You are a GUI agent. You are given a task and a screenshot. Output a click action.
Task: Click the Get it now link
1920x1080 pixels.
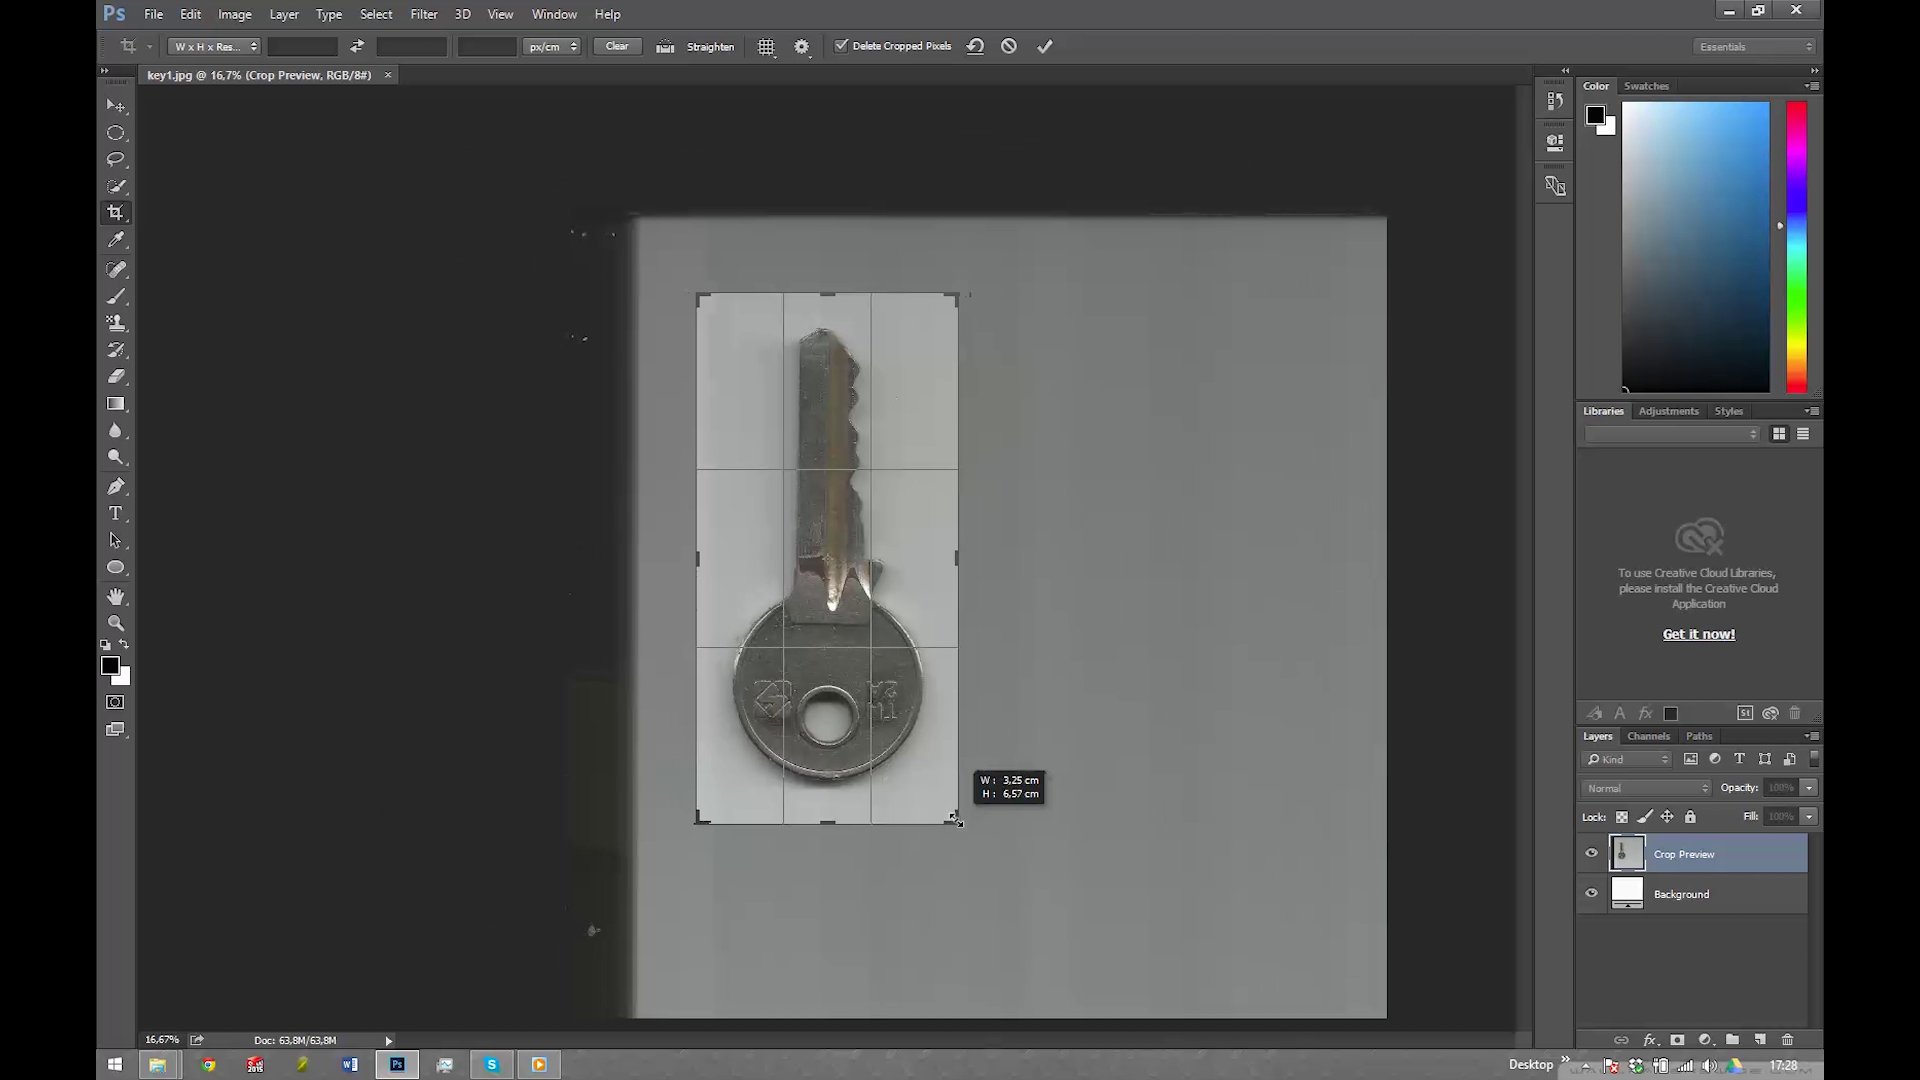pos(1698,633)
